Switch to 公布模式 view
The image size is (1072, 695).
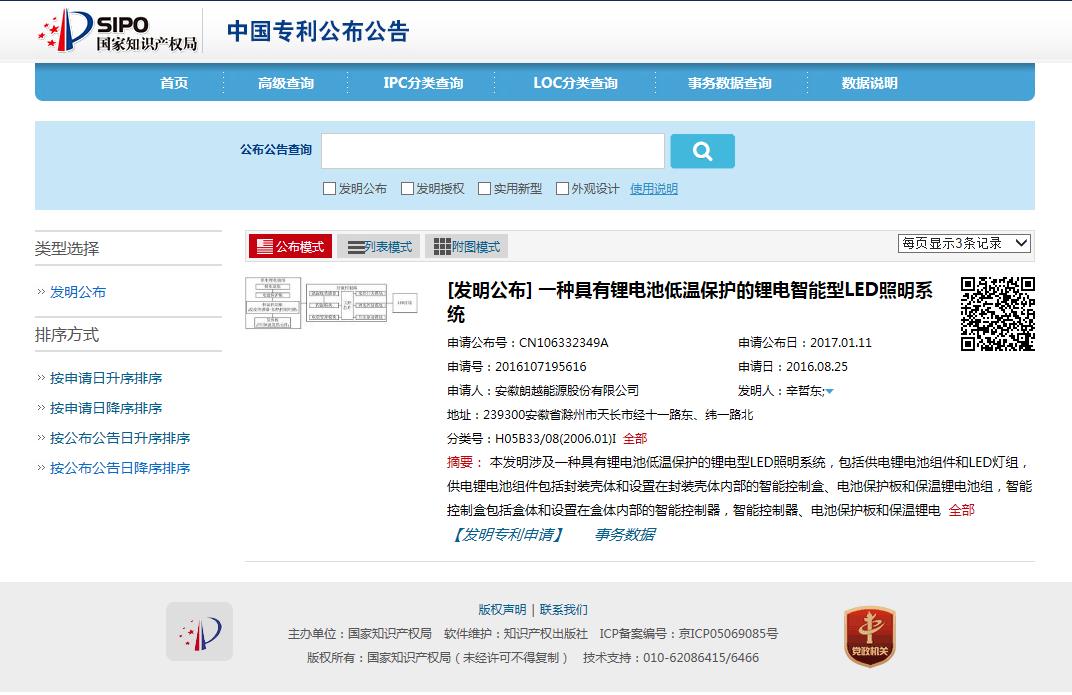point(290,247)
